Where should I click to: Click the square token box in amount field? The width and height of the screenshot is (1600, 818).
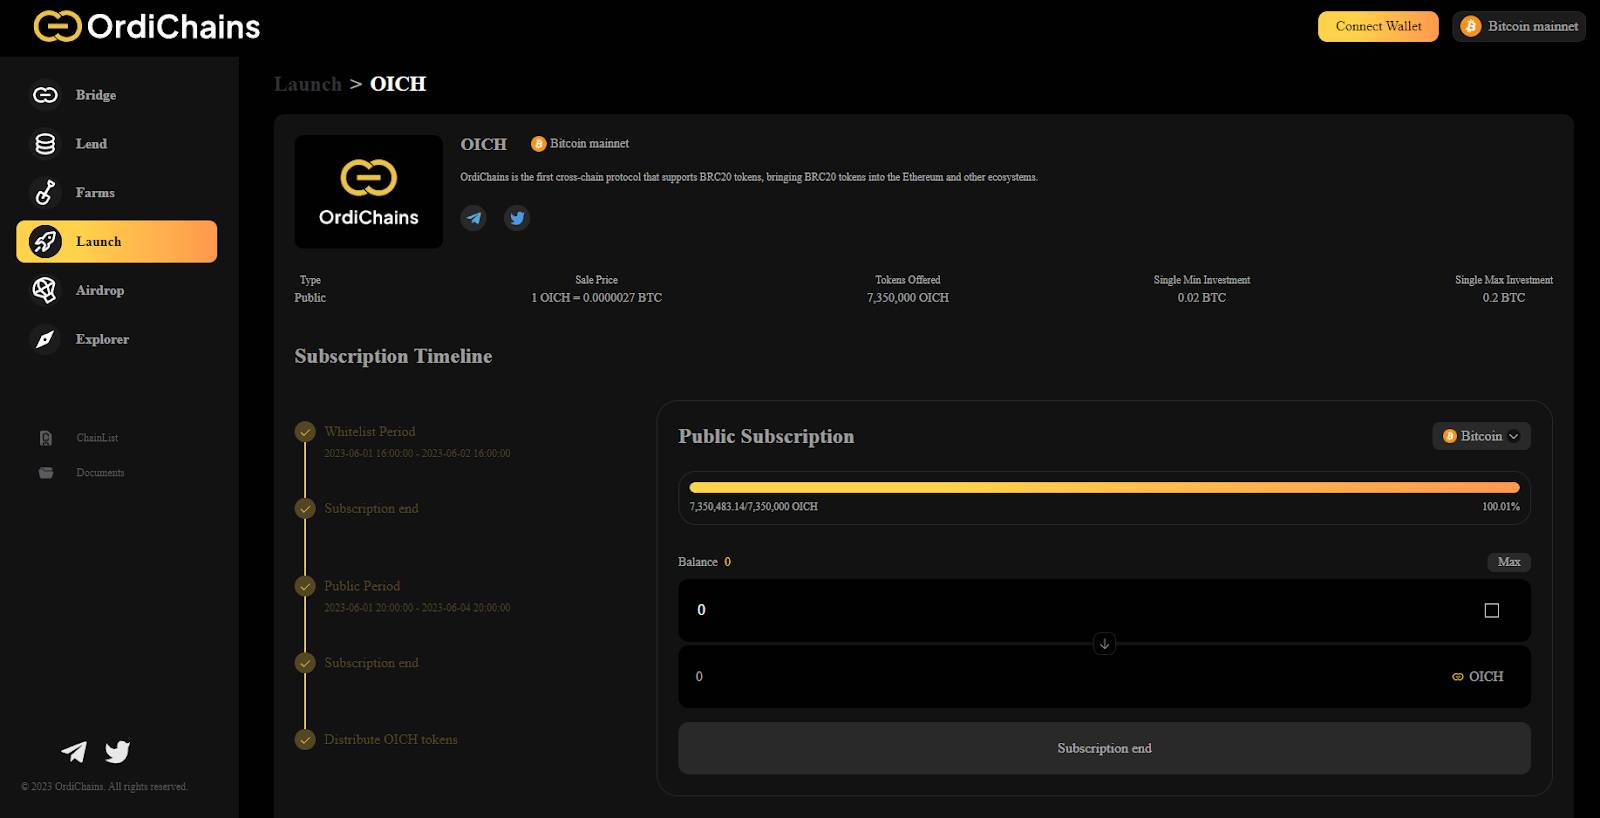click(x=1491, y=610)
